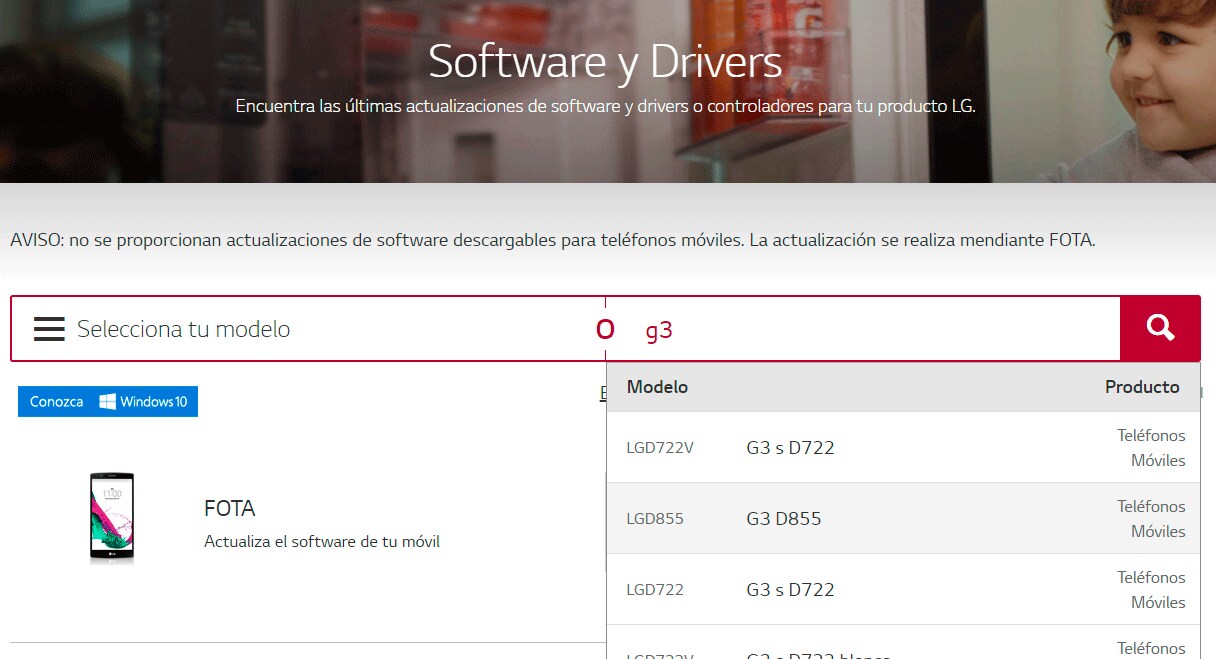
Task: Select "Teléfonos Móviles" next to LGD722V
Action: pos(1151,447)
